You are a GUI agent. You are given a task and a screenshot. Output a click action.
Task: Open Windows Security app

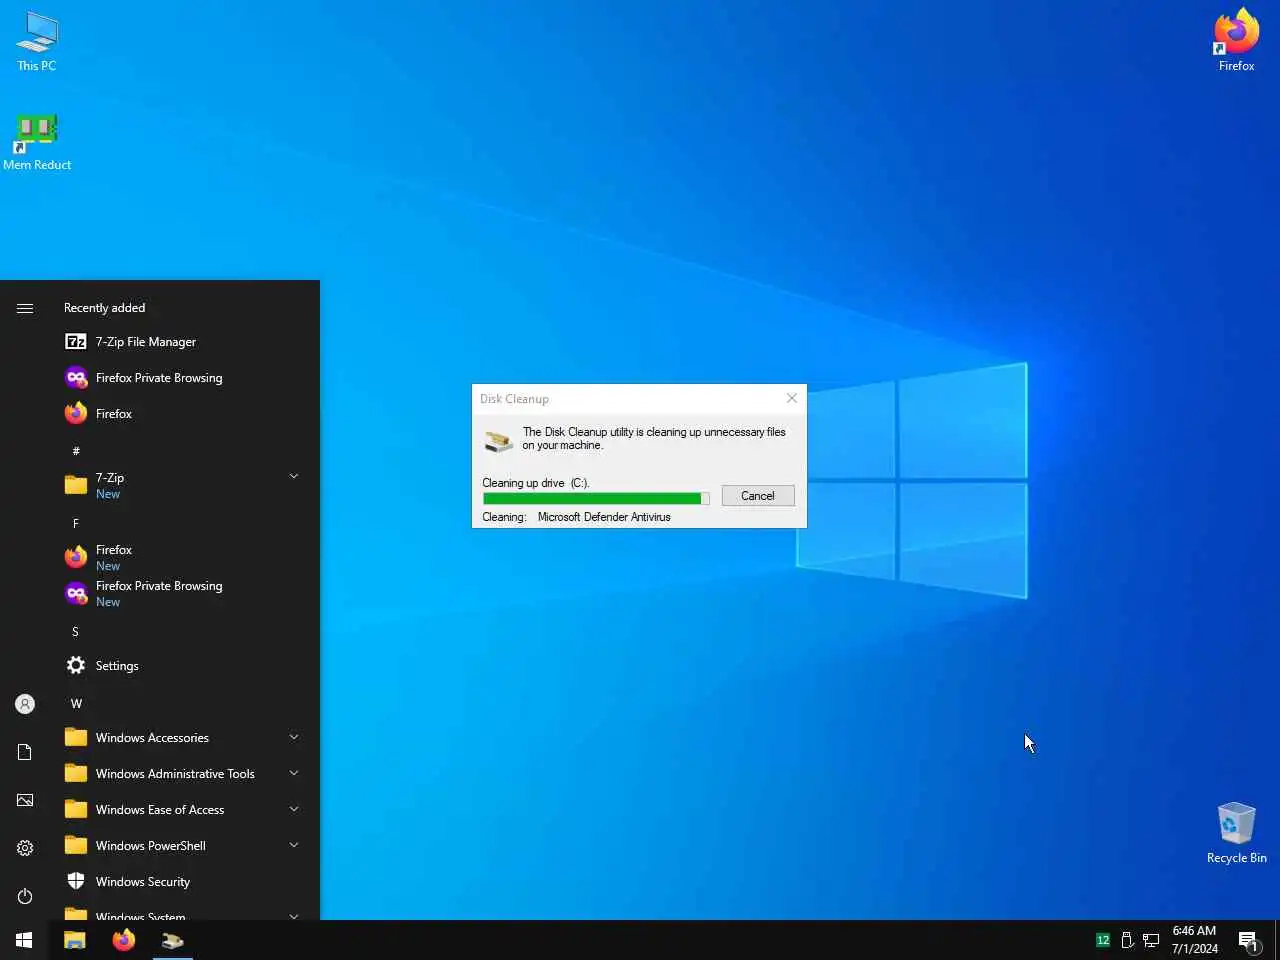(x=182, y=882)
